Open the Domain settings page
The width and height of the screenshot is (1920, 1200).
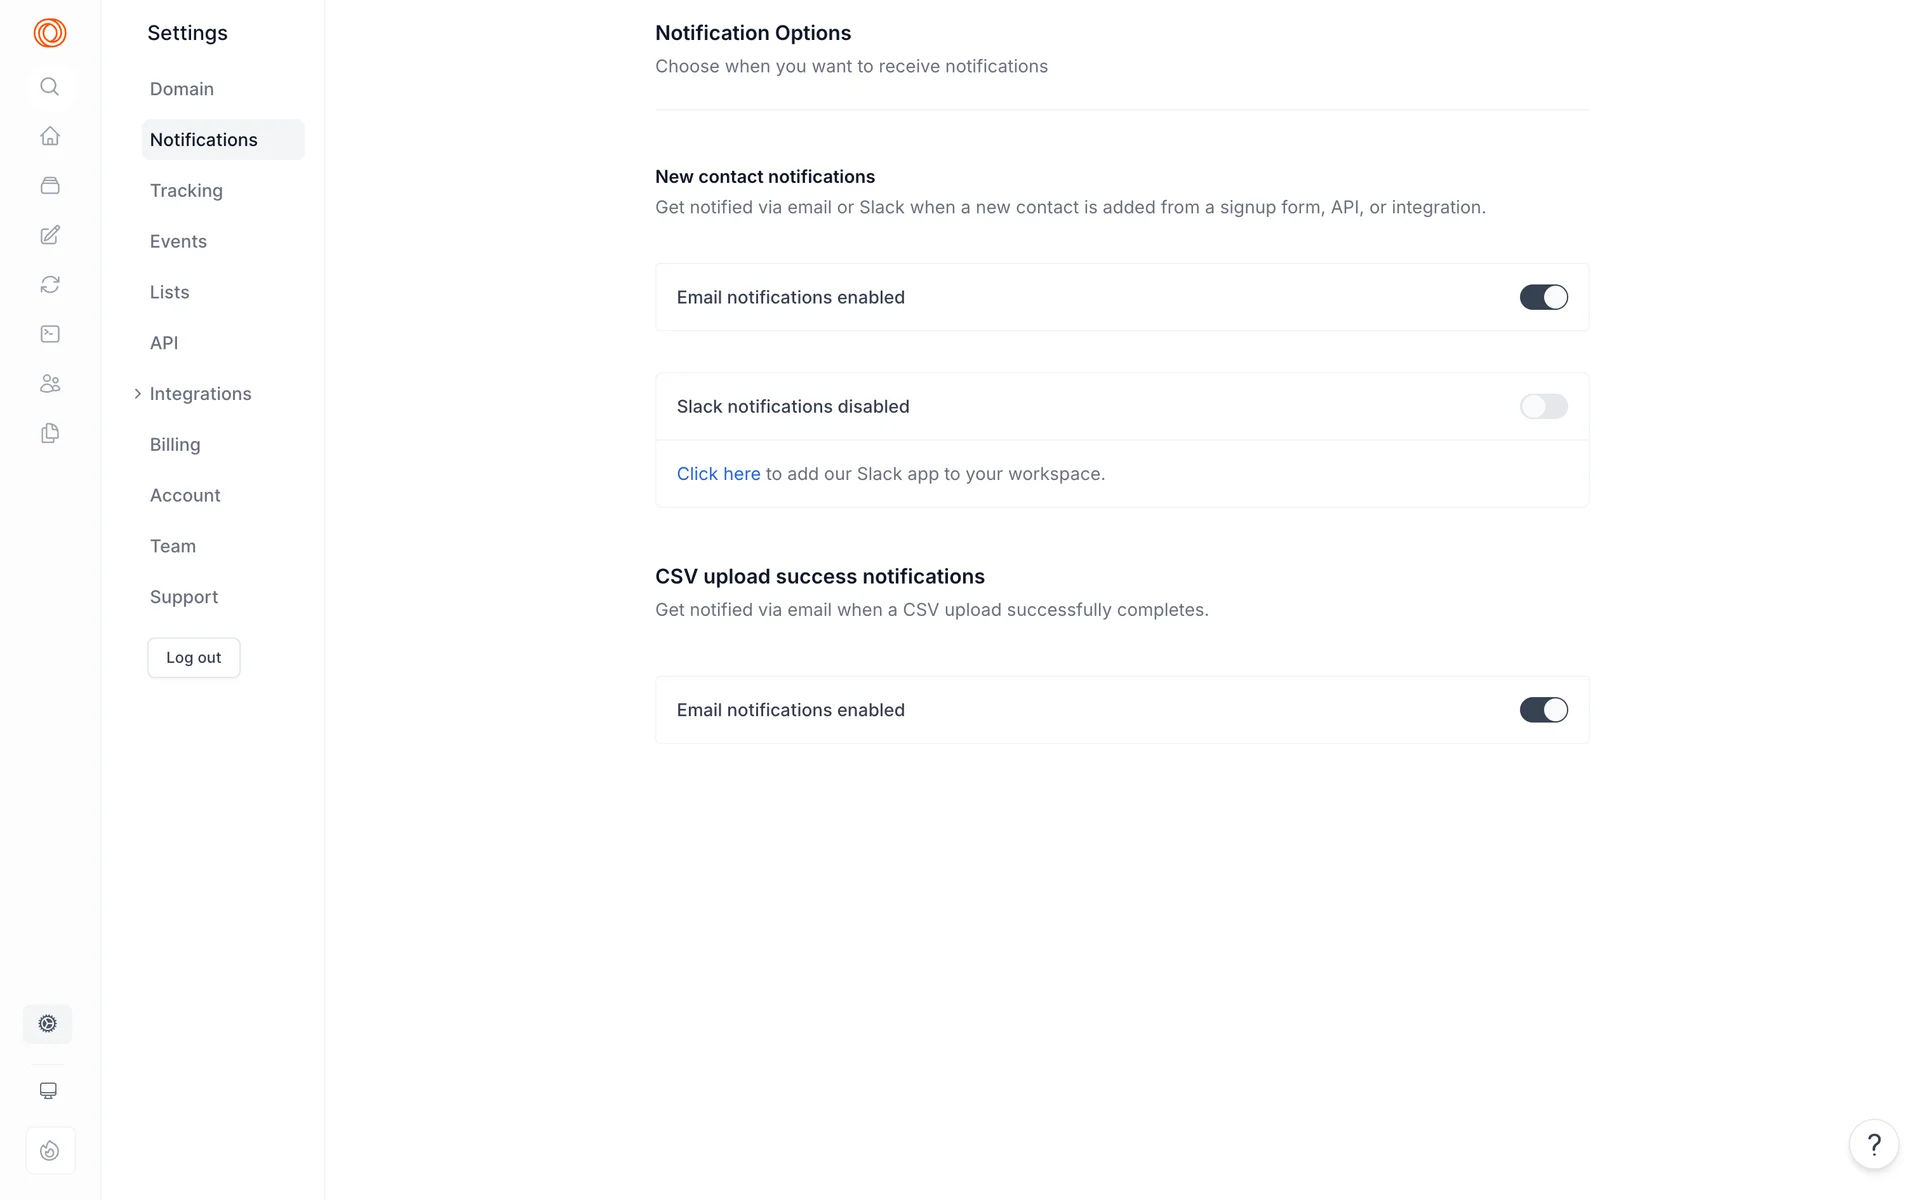click(182, 89)
